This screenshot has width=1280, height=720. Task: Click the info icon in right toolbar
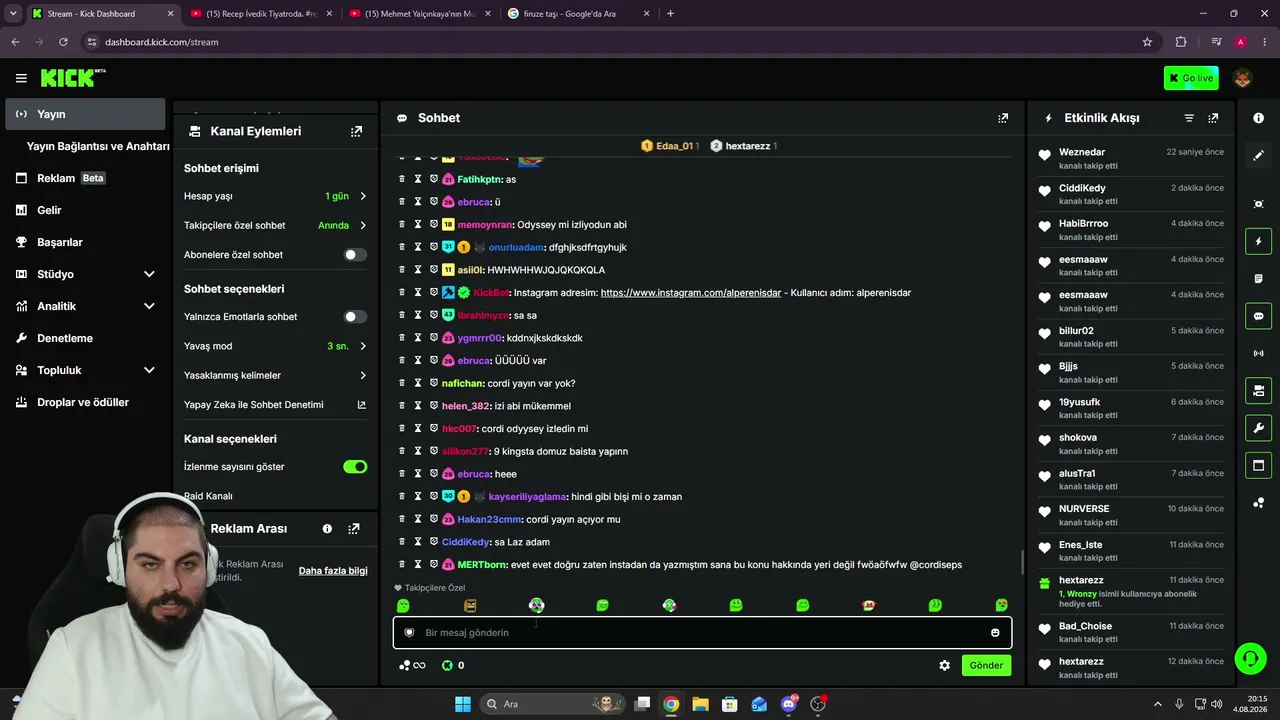click(1258, 118)
